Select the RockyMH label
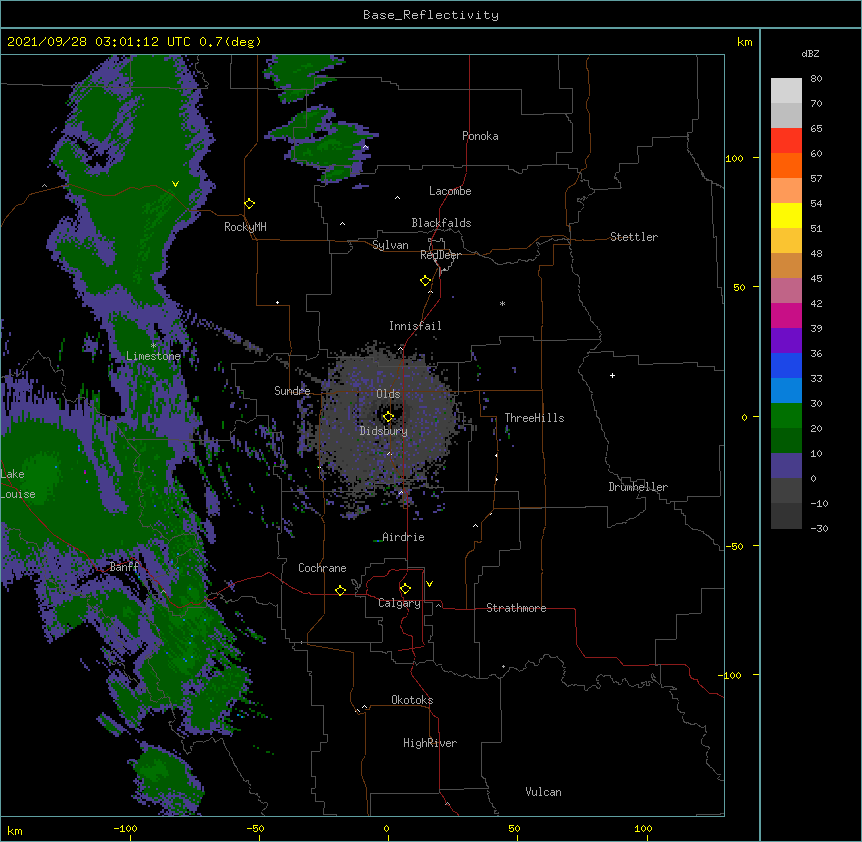Screen dimensions: 862x842 (245, 227)
